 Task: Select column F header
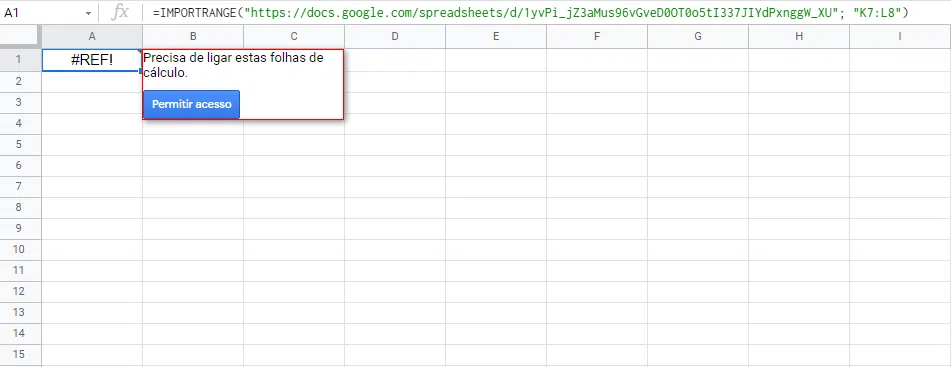[x=597, y=36]
